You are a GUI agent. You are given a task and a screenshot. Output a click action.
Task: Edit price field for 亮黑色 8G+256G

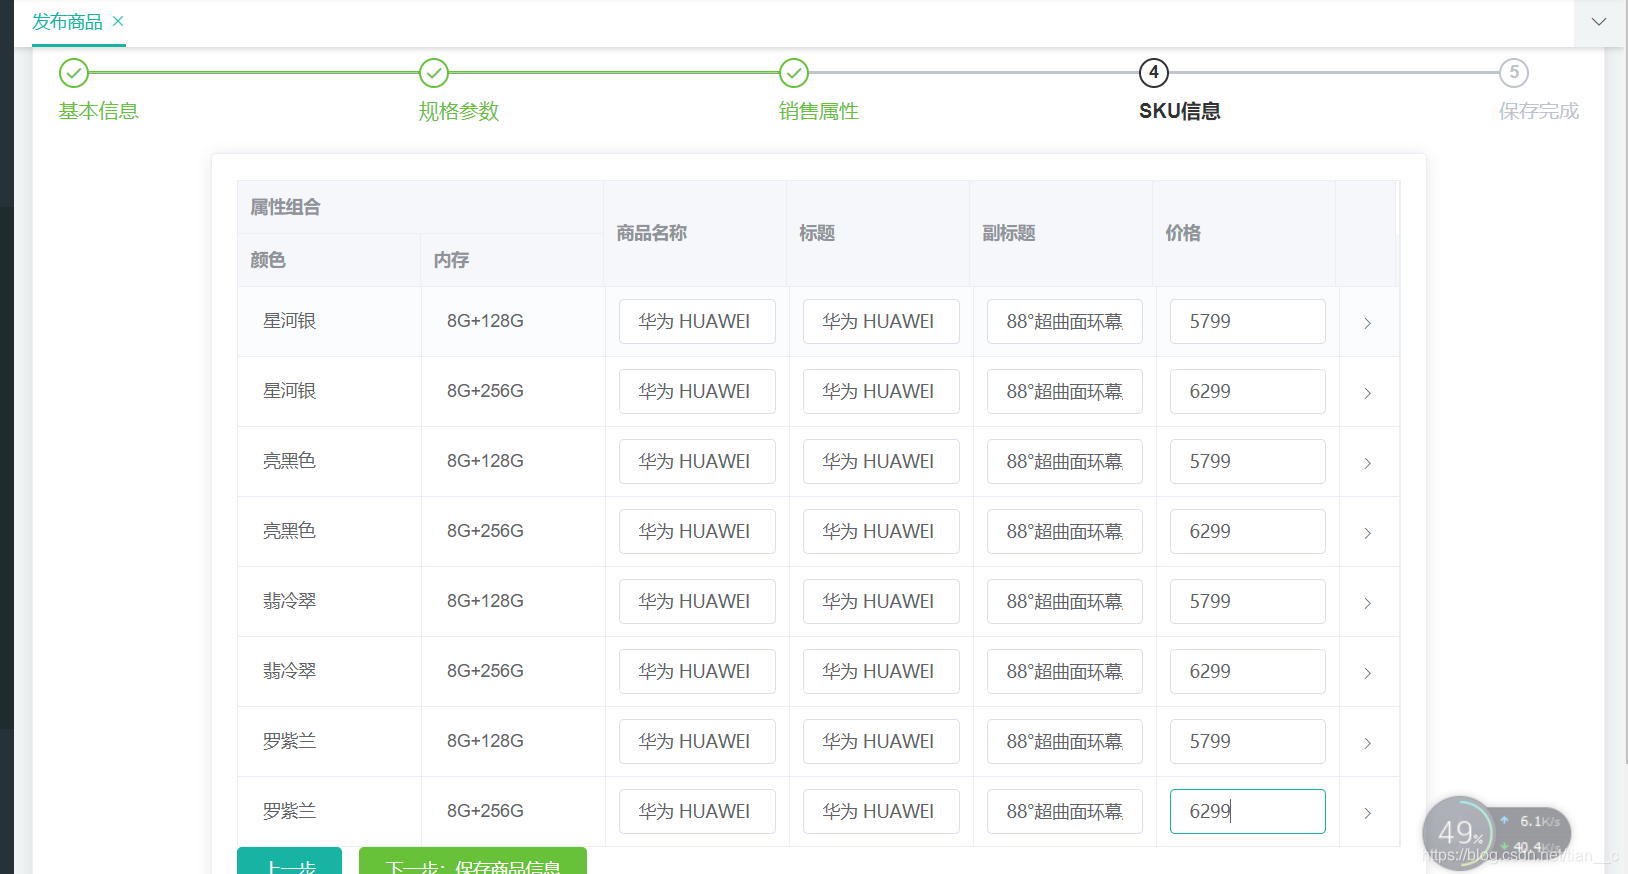pos(1248,531)
